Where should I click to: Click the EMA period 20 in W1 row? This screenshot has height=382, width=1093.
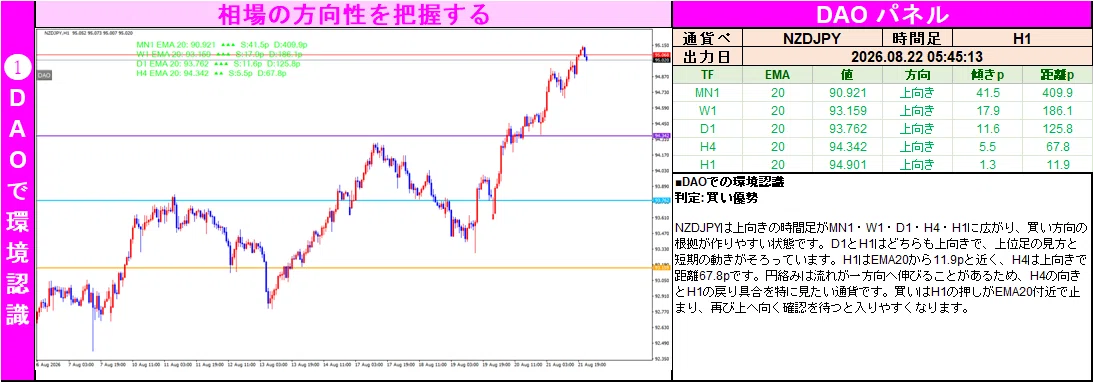(778, 111)
